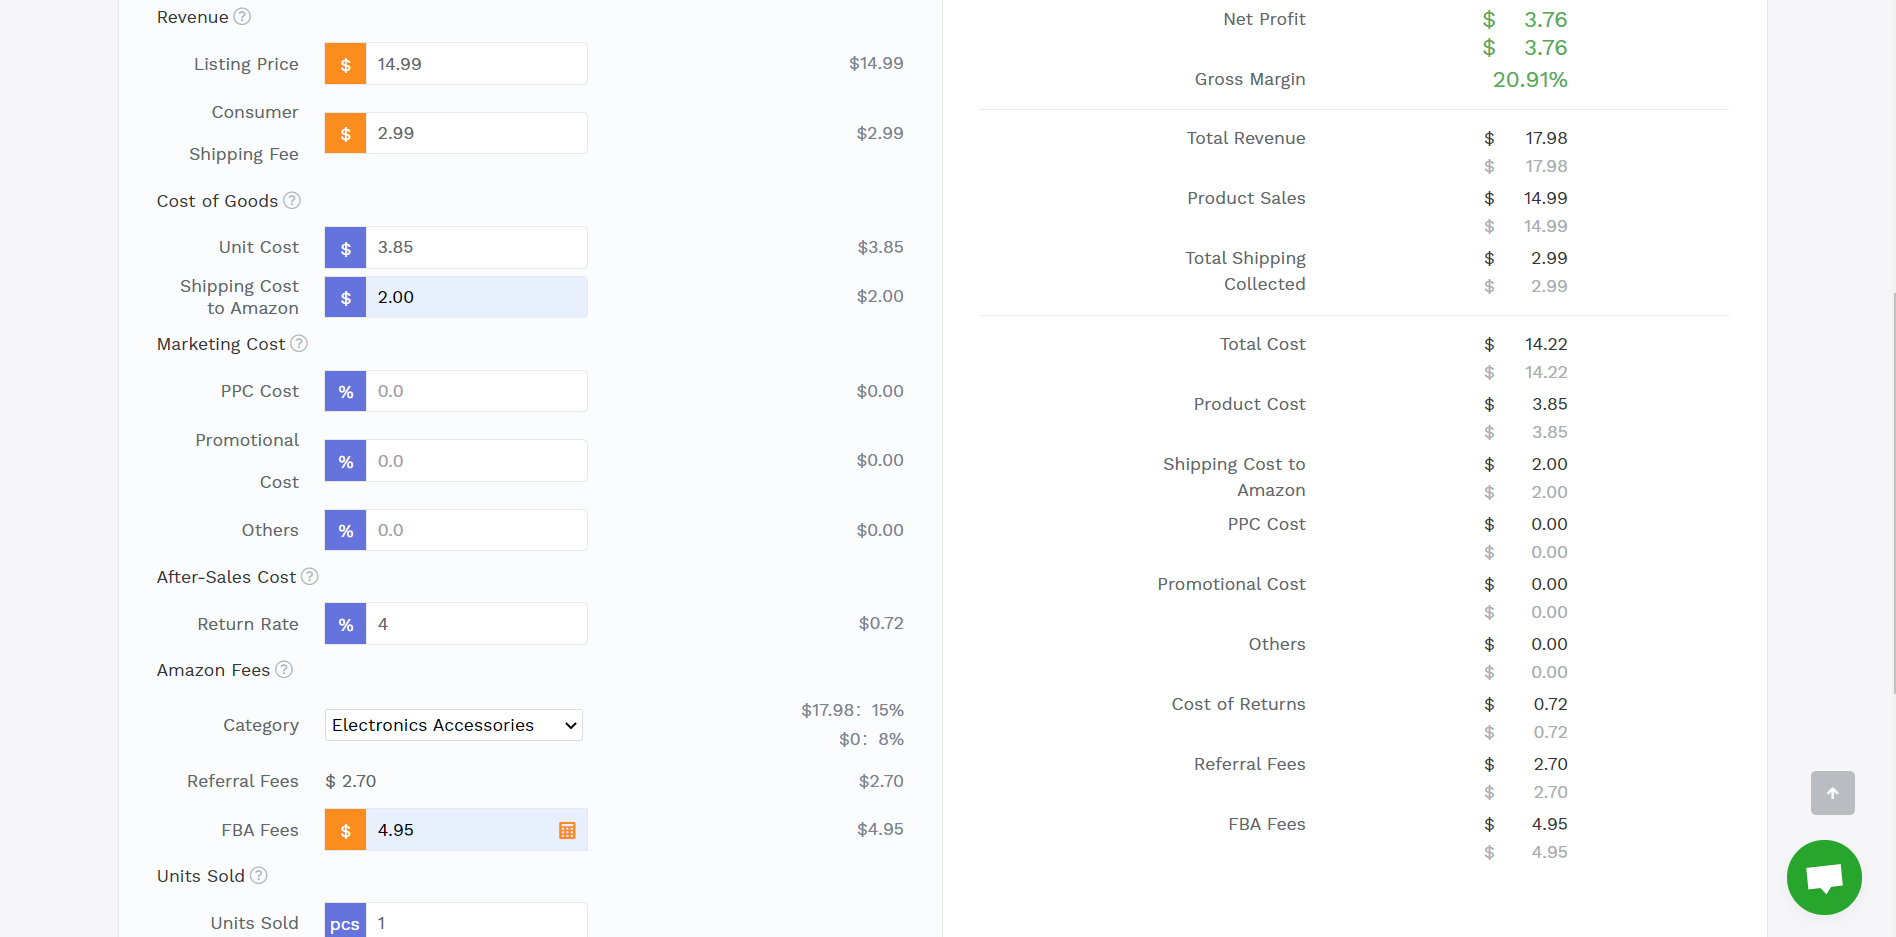The width and height of the screenshot is (1896, 937).
Task: Open the Electronics Accessories category dropdown
Action: [x=454, y=725]
